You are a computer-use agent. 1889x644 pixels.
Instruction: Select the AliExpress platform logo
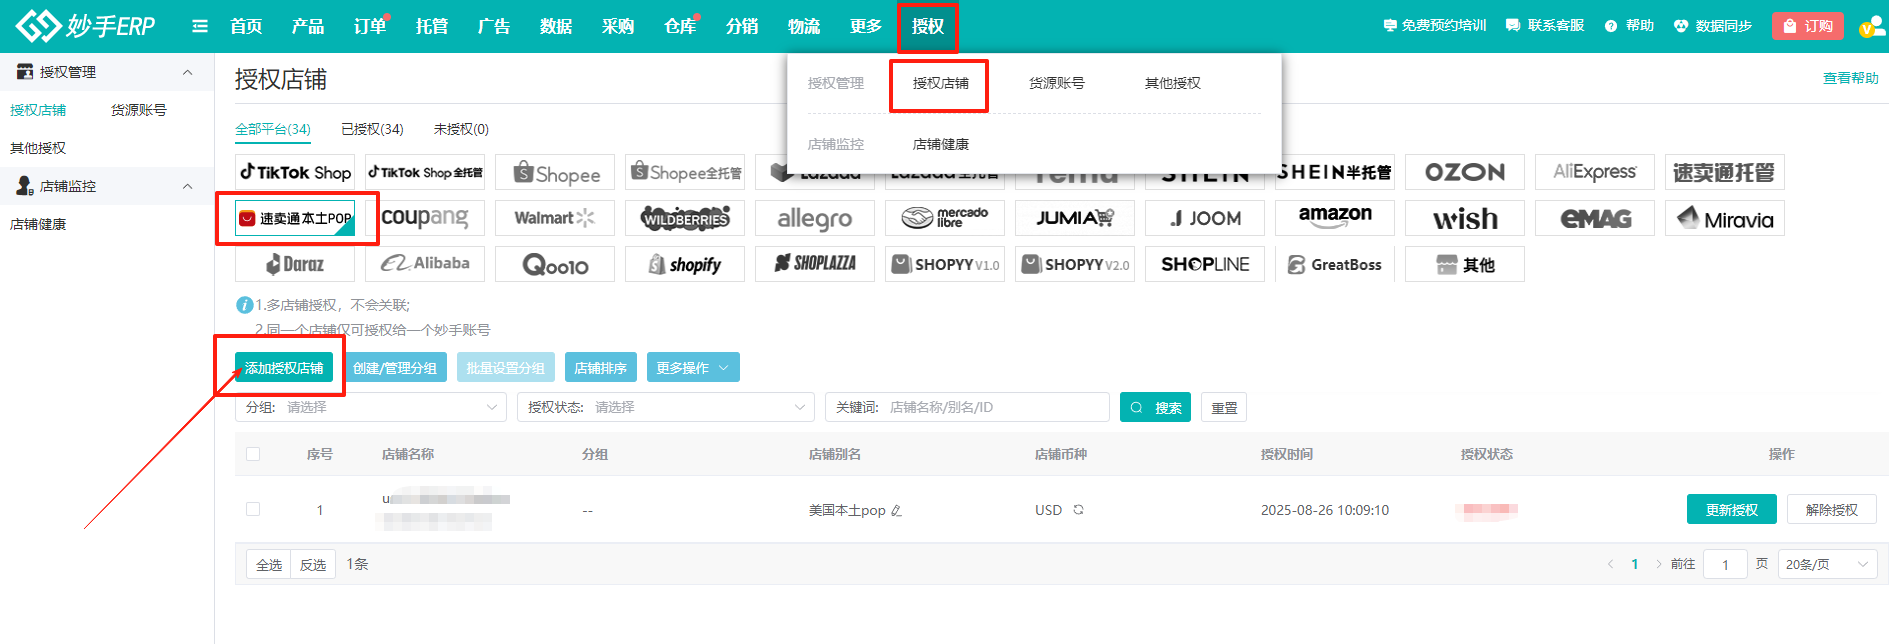(1595, 172)
